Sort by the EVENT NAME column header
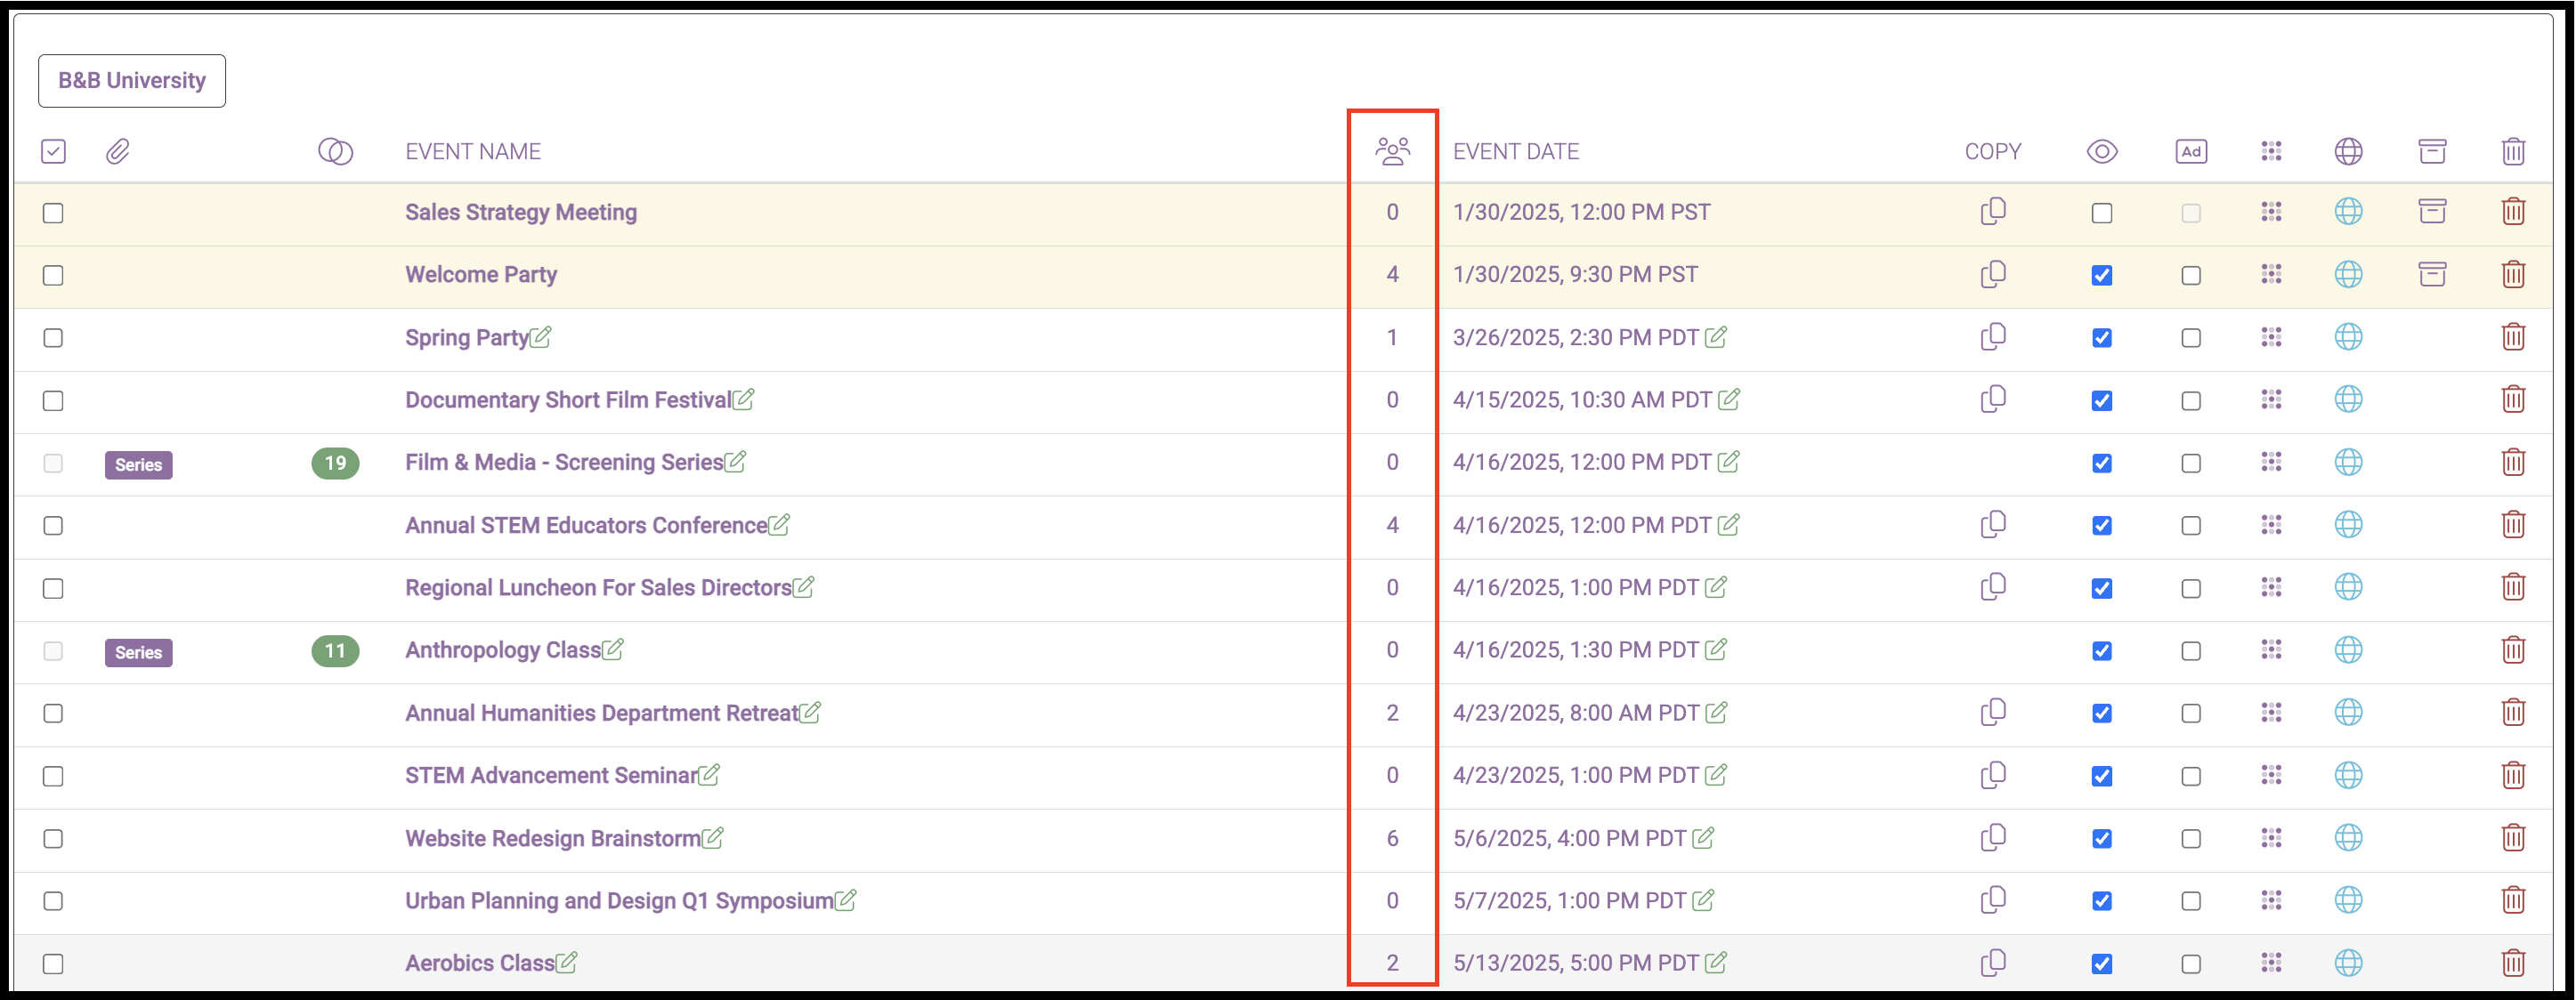Image resolution: width=2576 pixels, height=1000 pixels. pyautogui.click(x=472, y=151)
